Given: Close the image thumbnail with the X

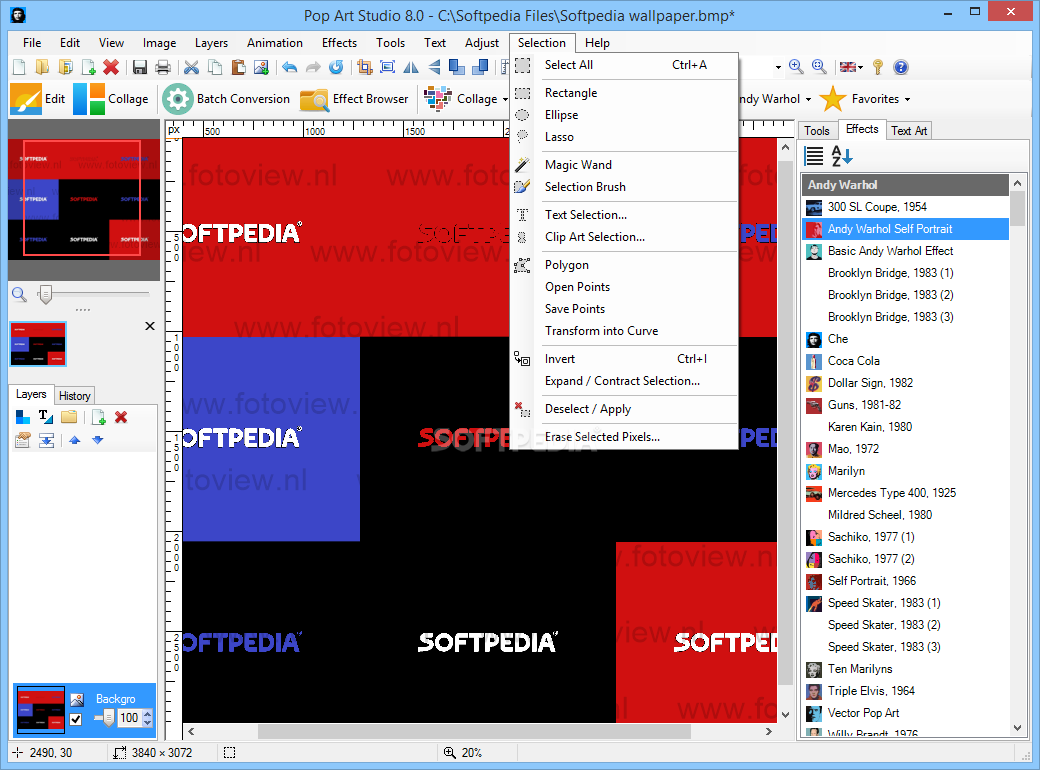Looking at the screenshot, I should [x=150, y=326].
